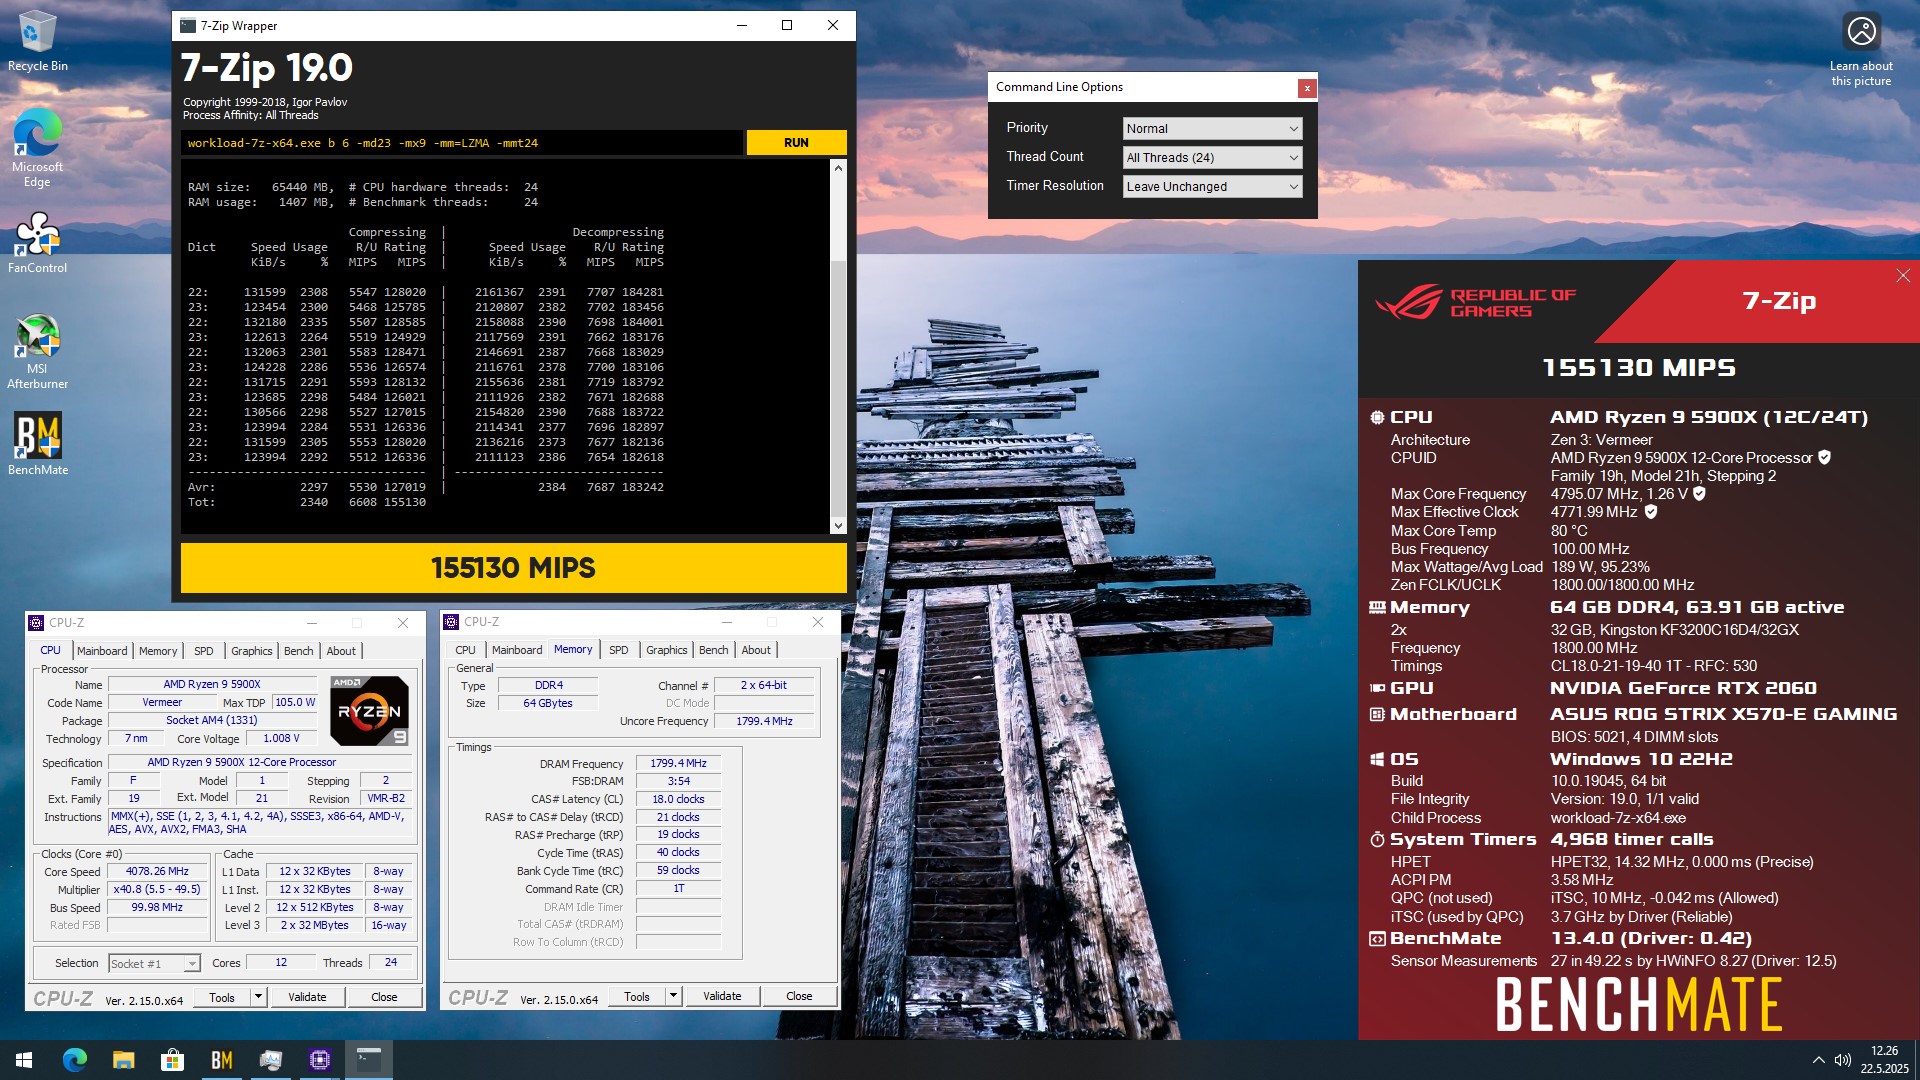Click the Memory section icon in BenchMate panel

tap(1377, 607)
